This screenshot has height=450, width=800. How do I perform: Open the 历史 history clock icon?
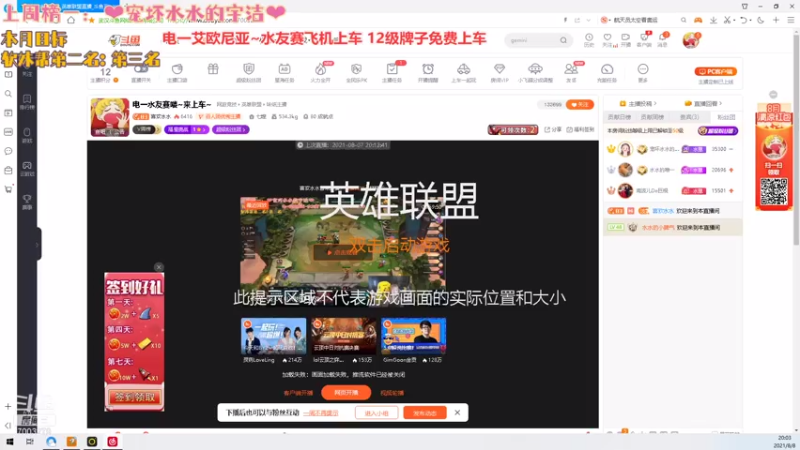click(589, 38)
